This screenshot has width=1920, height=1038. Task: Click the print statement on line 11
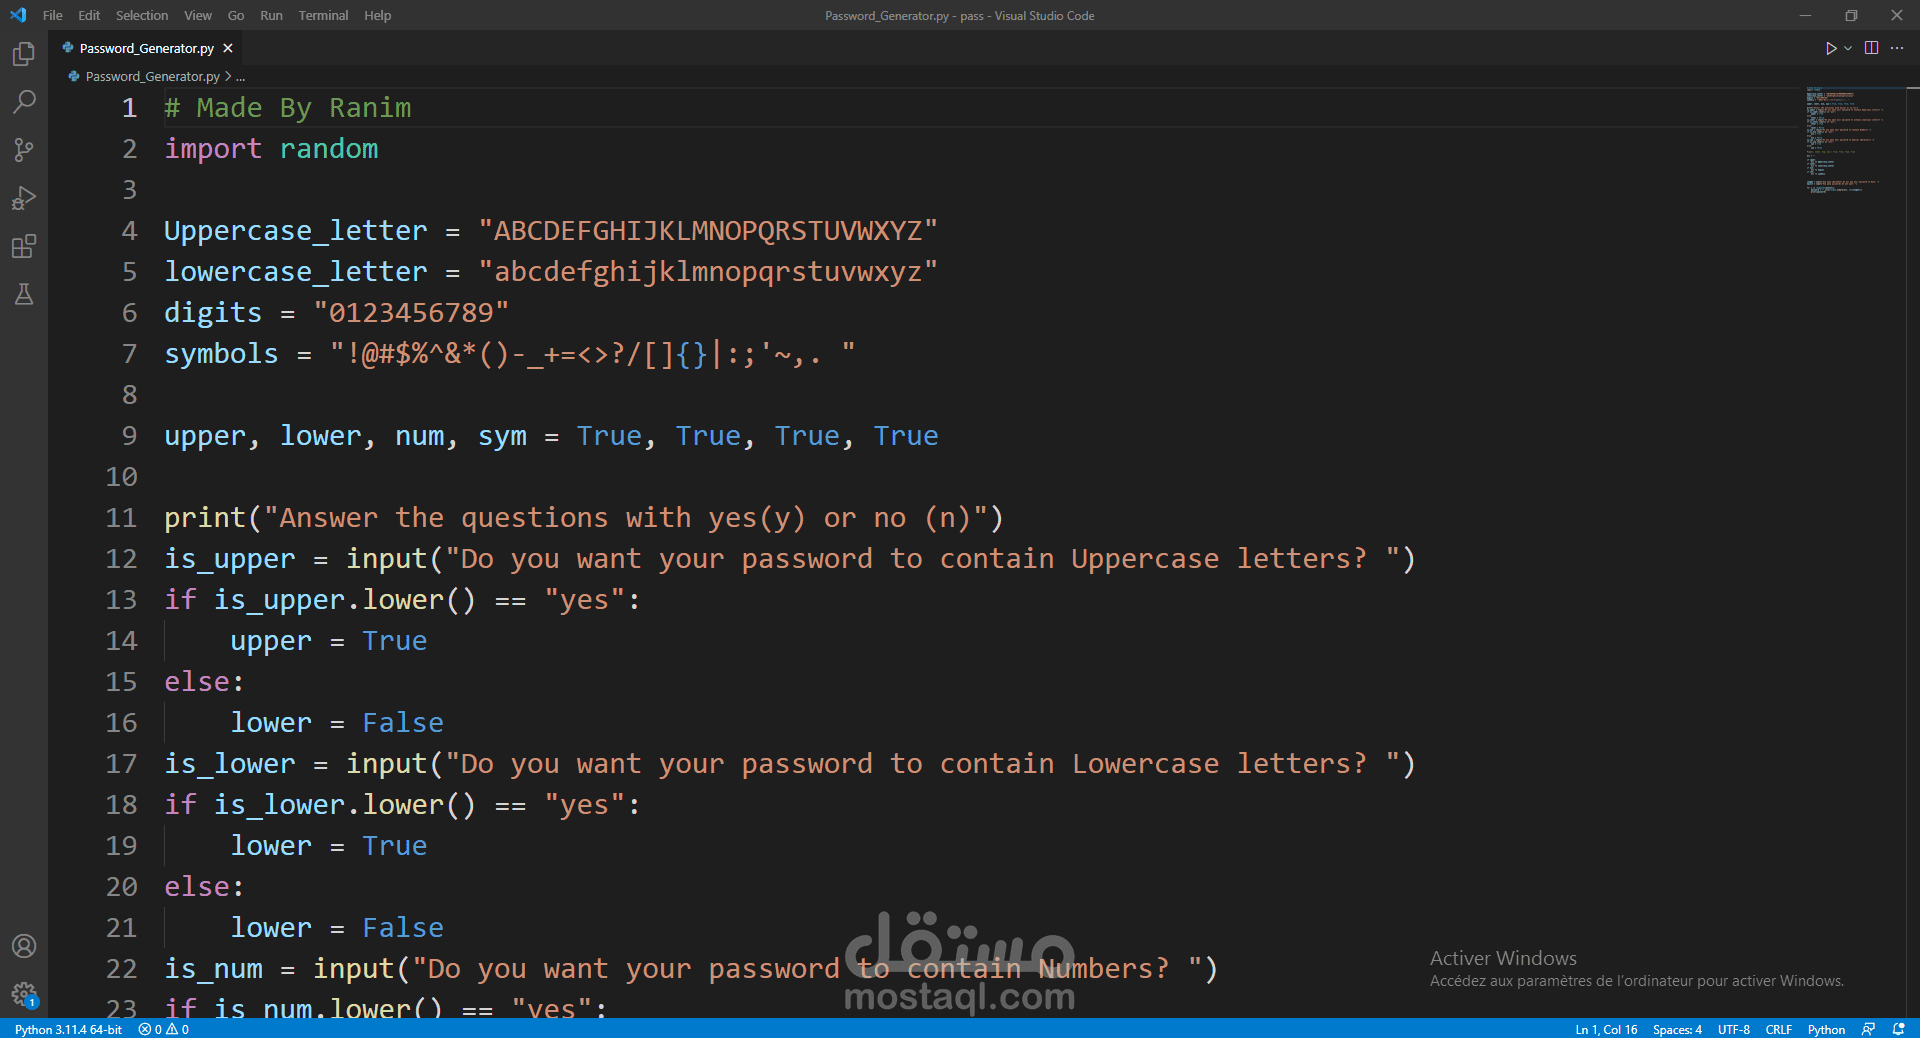point(584,518)
